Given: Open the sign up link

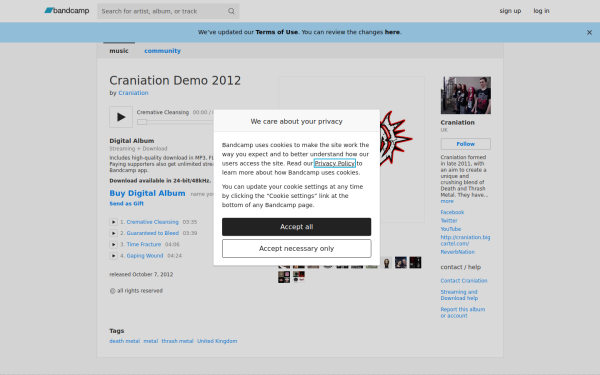Looking at the screenshot, I should 510,11.
